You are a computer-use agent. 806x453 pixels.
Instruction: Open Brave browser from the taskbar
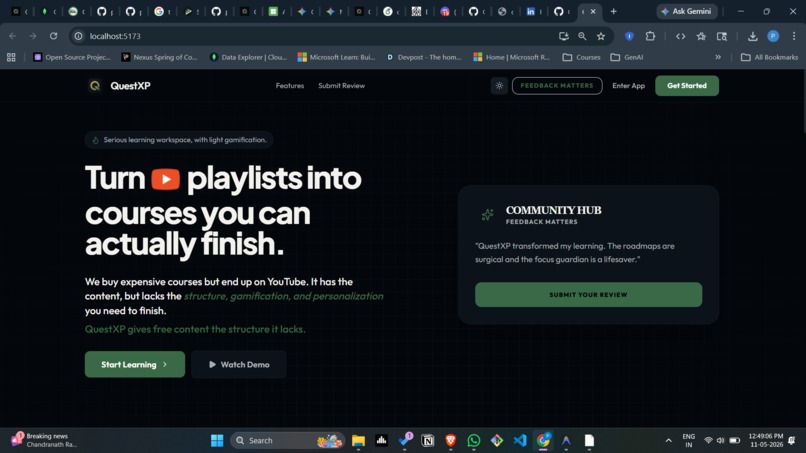[x=451, y=441]
